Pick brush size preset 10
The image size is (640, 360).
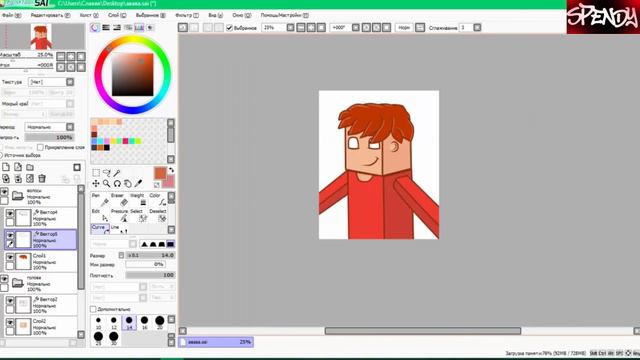click(x=98, y=322)
